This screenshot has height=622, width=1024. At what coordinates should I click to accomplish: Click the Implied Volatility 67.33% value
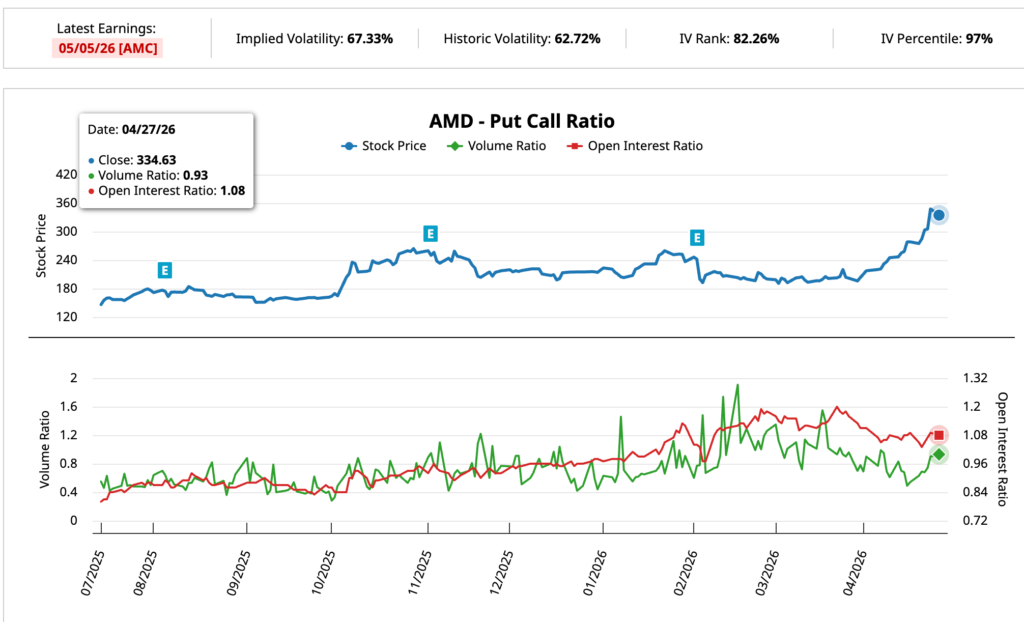(x=370, y=39)
